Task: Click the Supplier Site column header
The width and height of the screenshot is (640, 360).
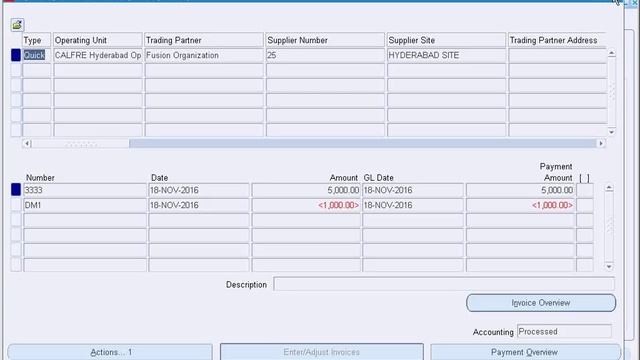Action: (447, 40)
